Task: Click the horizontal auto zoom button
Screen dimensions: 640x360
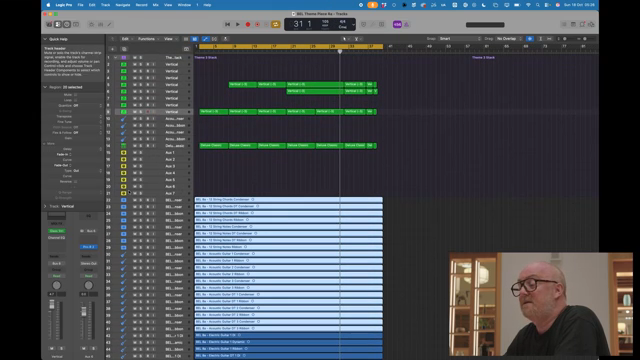Action: tap(549, 39)
